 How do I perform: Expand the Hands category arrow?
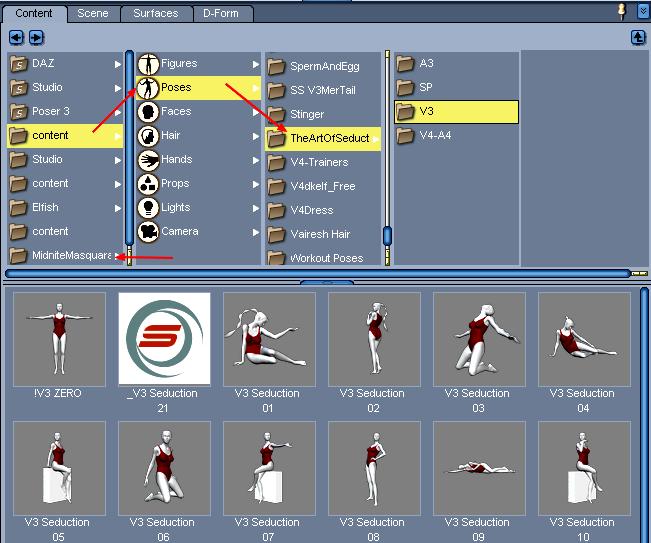pos(256,161)
